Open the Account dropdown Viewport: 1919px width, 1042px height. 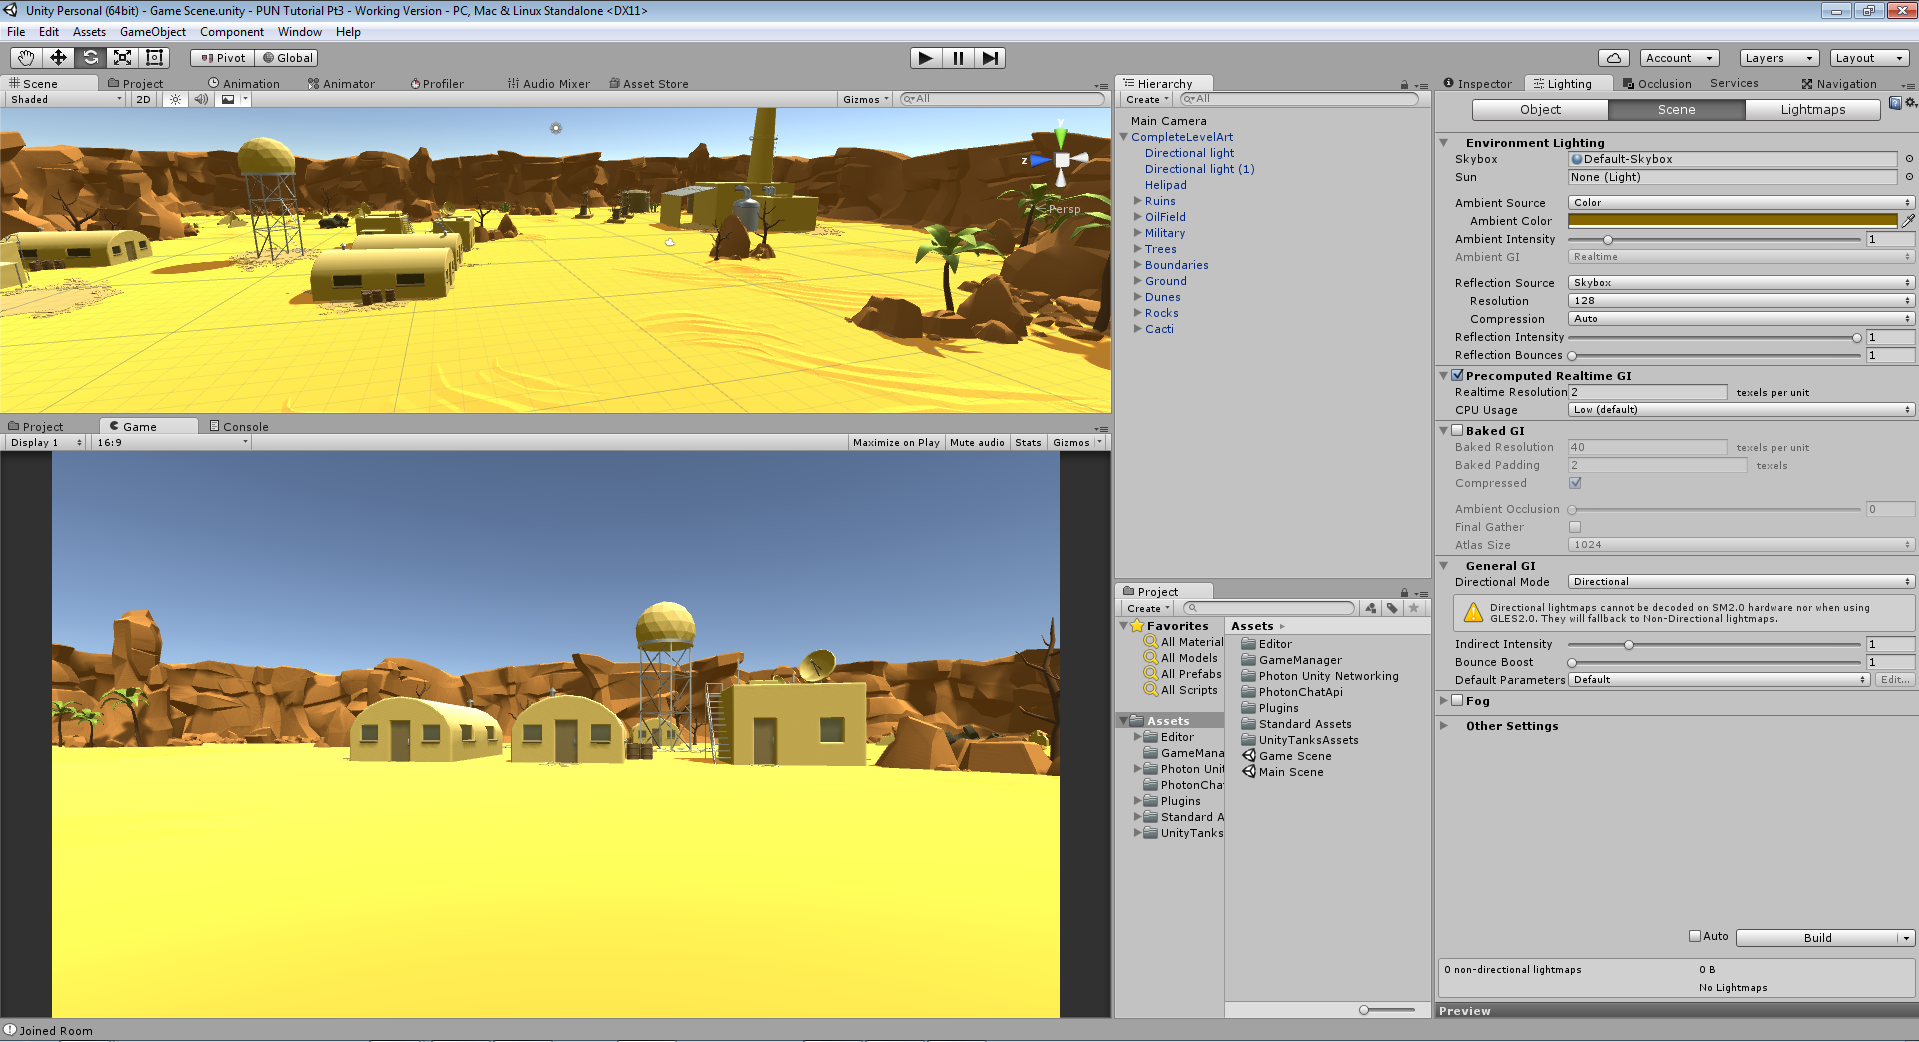pos(1680,58)
